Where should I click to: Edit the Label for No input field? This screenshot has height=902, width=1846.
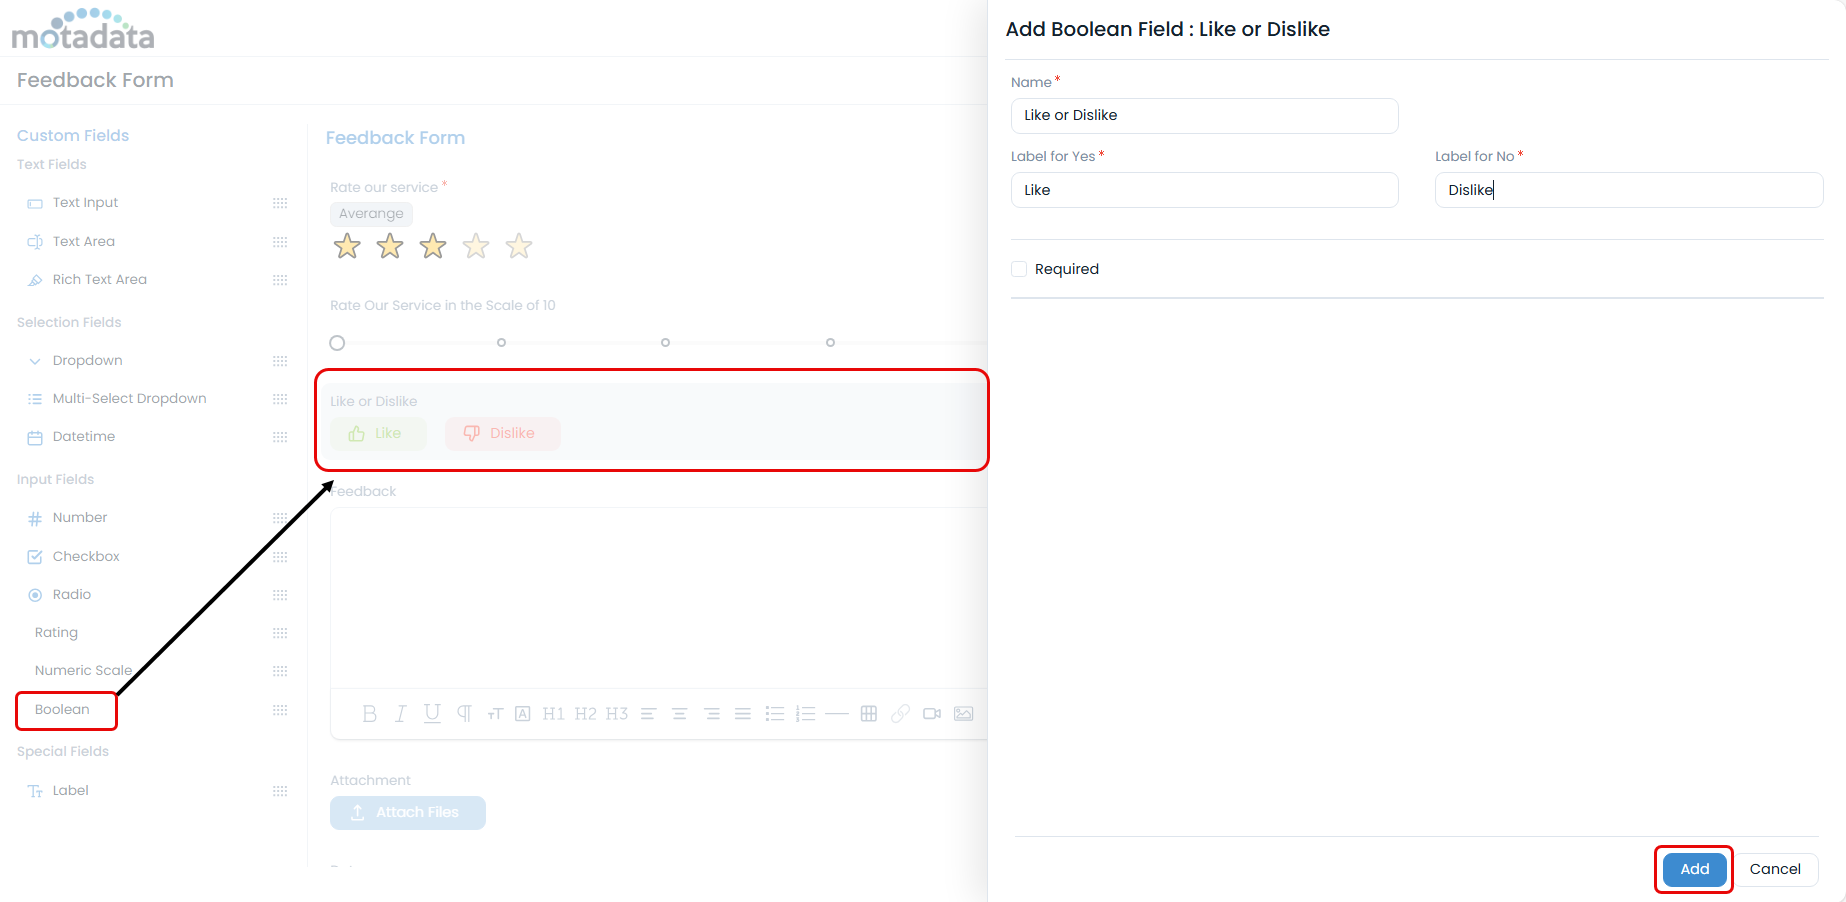point(1628,190)
